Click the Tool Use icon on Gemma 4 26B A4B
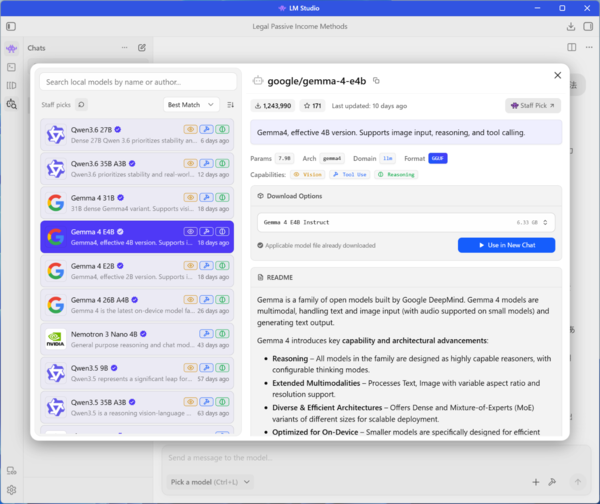Screen dimensions: 600x504 206,300
